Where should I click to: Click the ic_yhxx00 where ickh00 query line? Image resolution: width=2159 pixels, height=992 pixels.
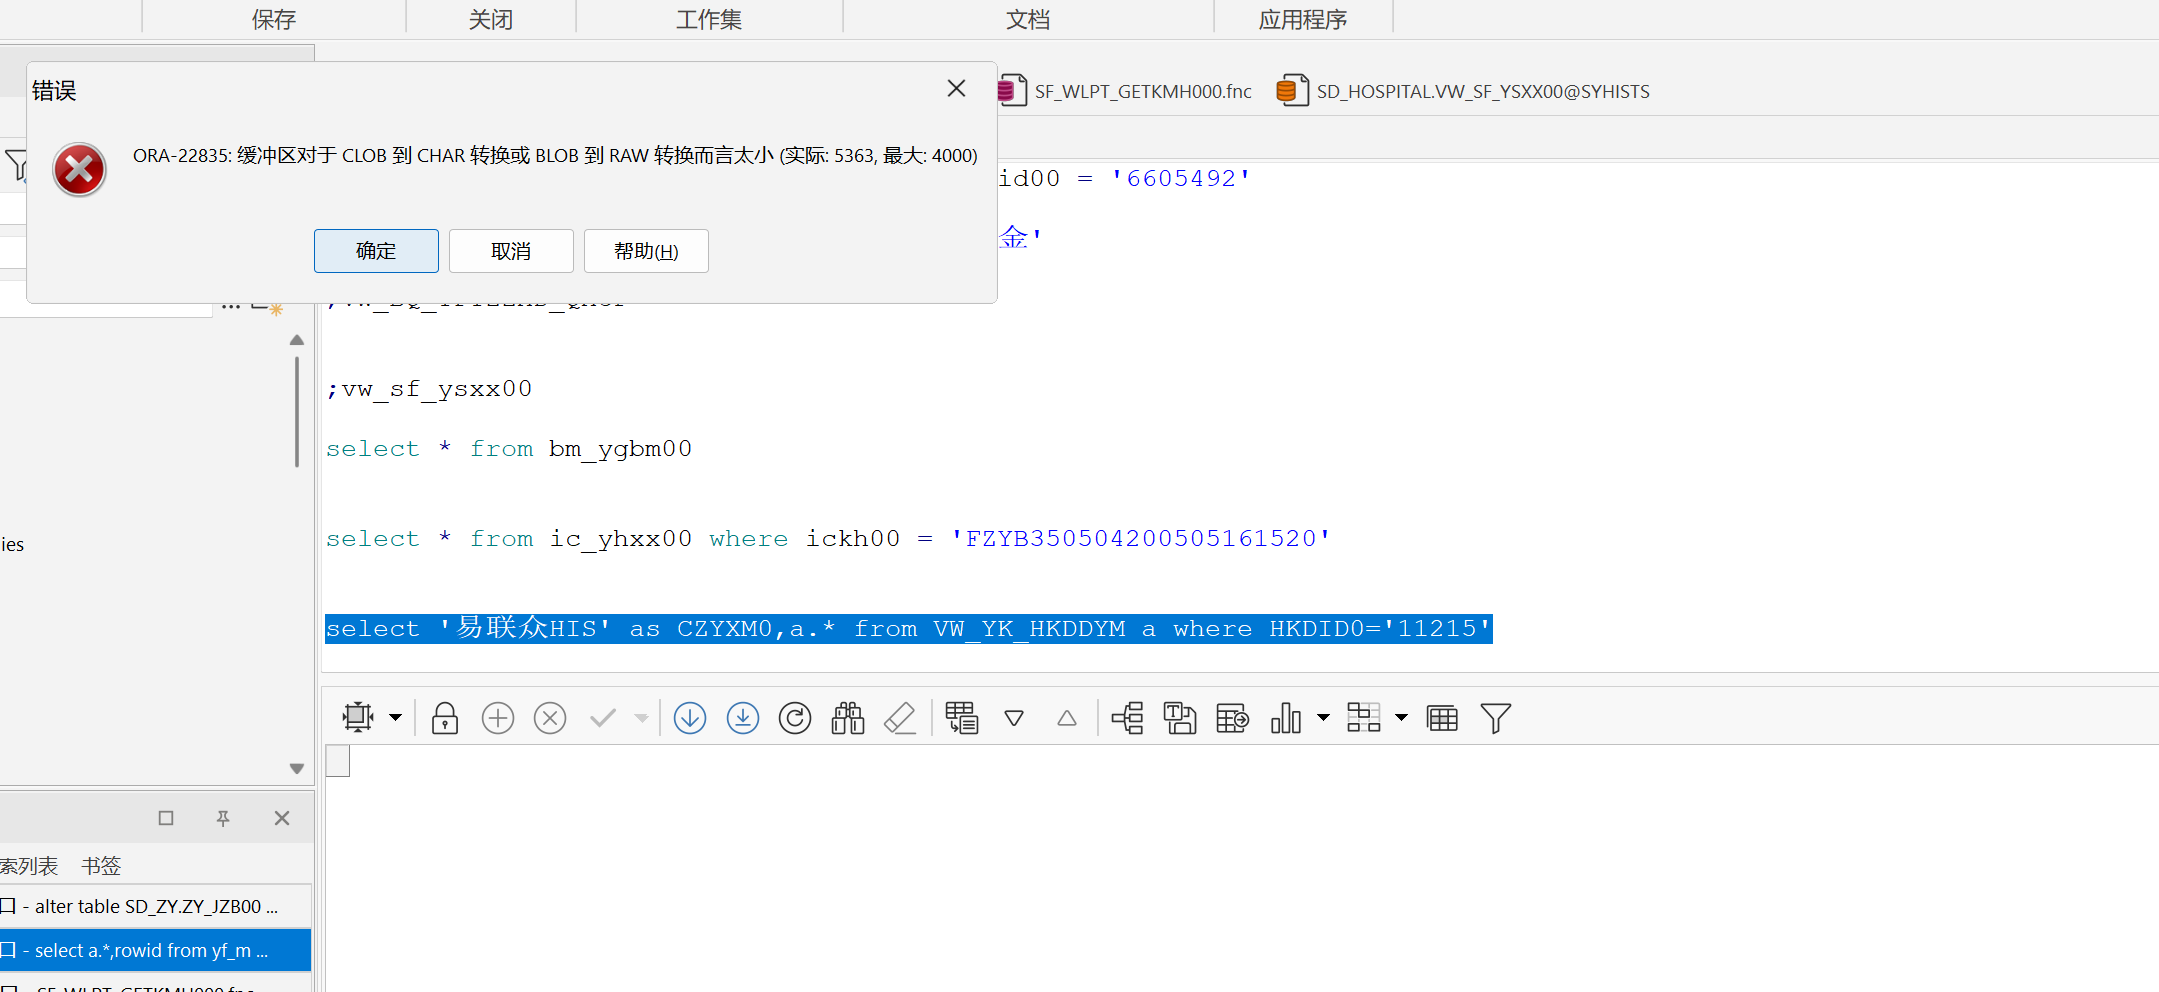point(829,539)
